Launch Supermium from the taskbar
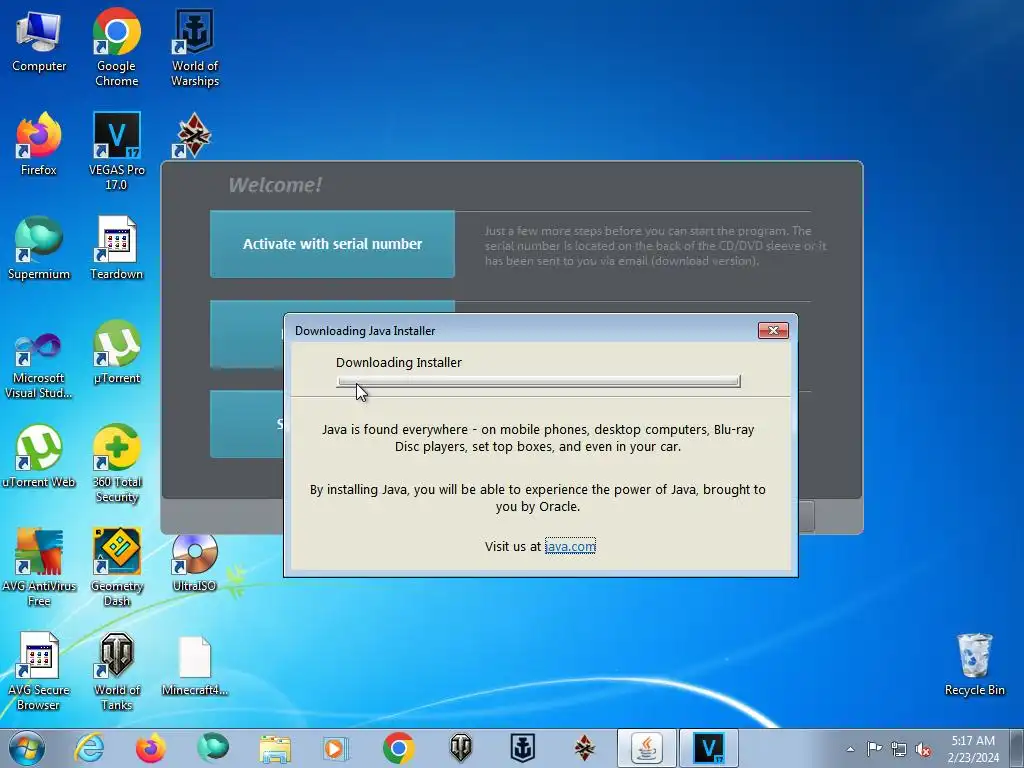This screenshot has width=1024, height=768. click(212, 748)
